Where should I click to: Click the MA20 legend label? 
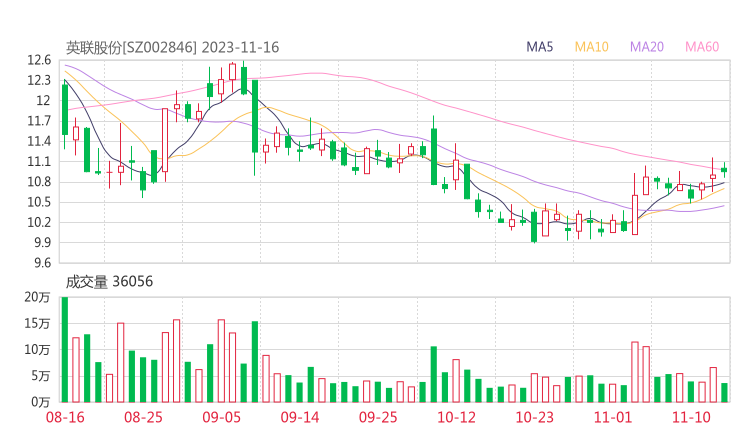coord(647,47)
